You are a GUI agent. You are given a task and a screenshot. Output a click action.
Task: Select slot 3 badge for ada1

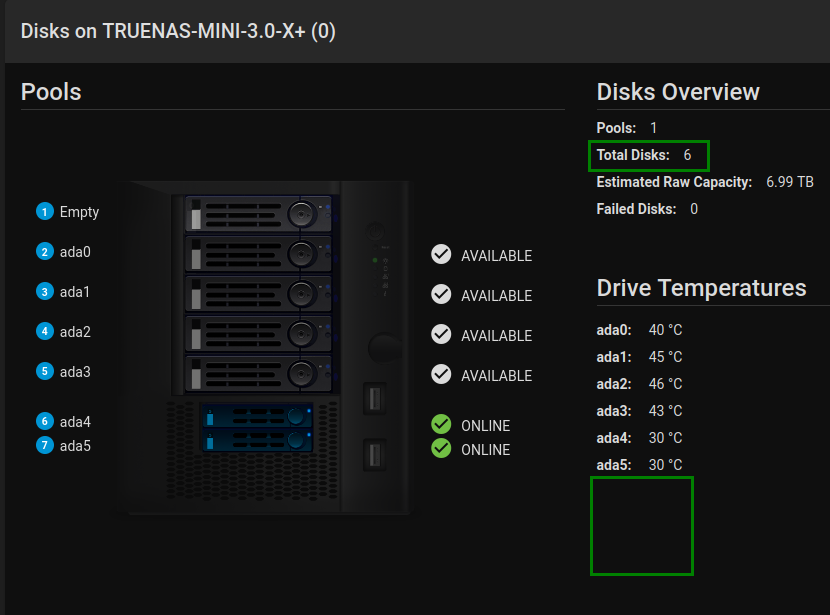[x=45, y=292]
